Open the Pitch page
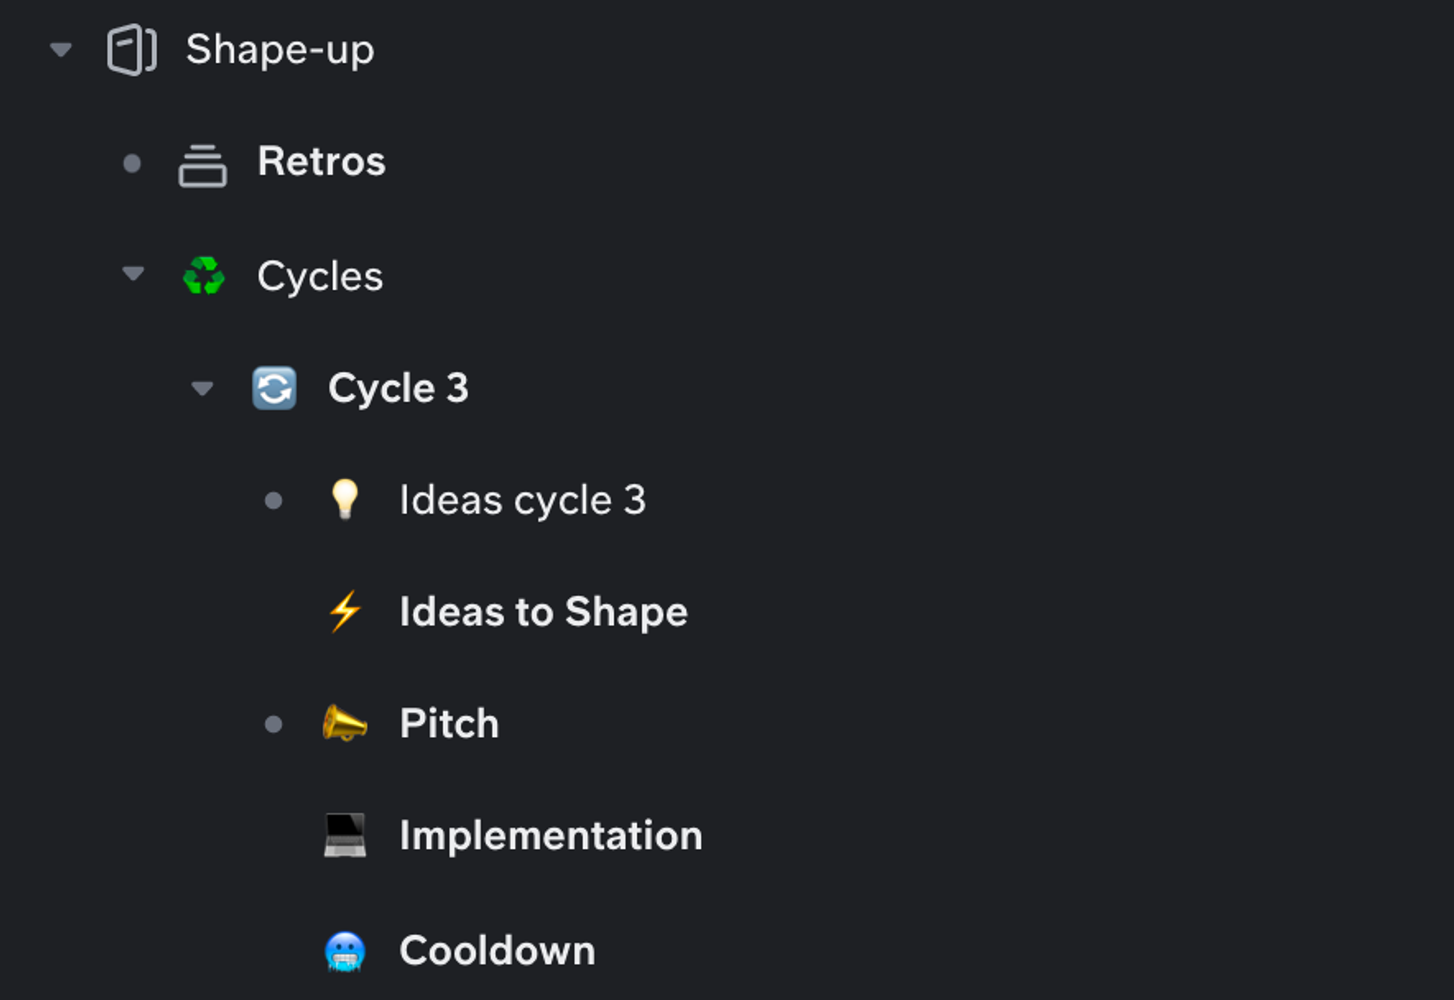 point(449,723)
